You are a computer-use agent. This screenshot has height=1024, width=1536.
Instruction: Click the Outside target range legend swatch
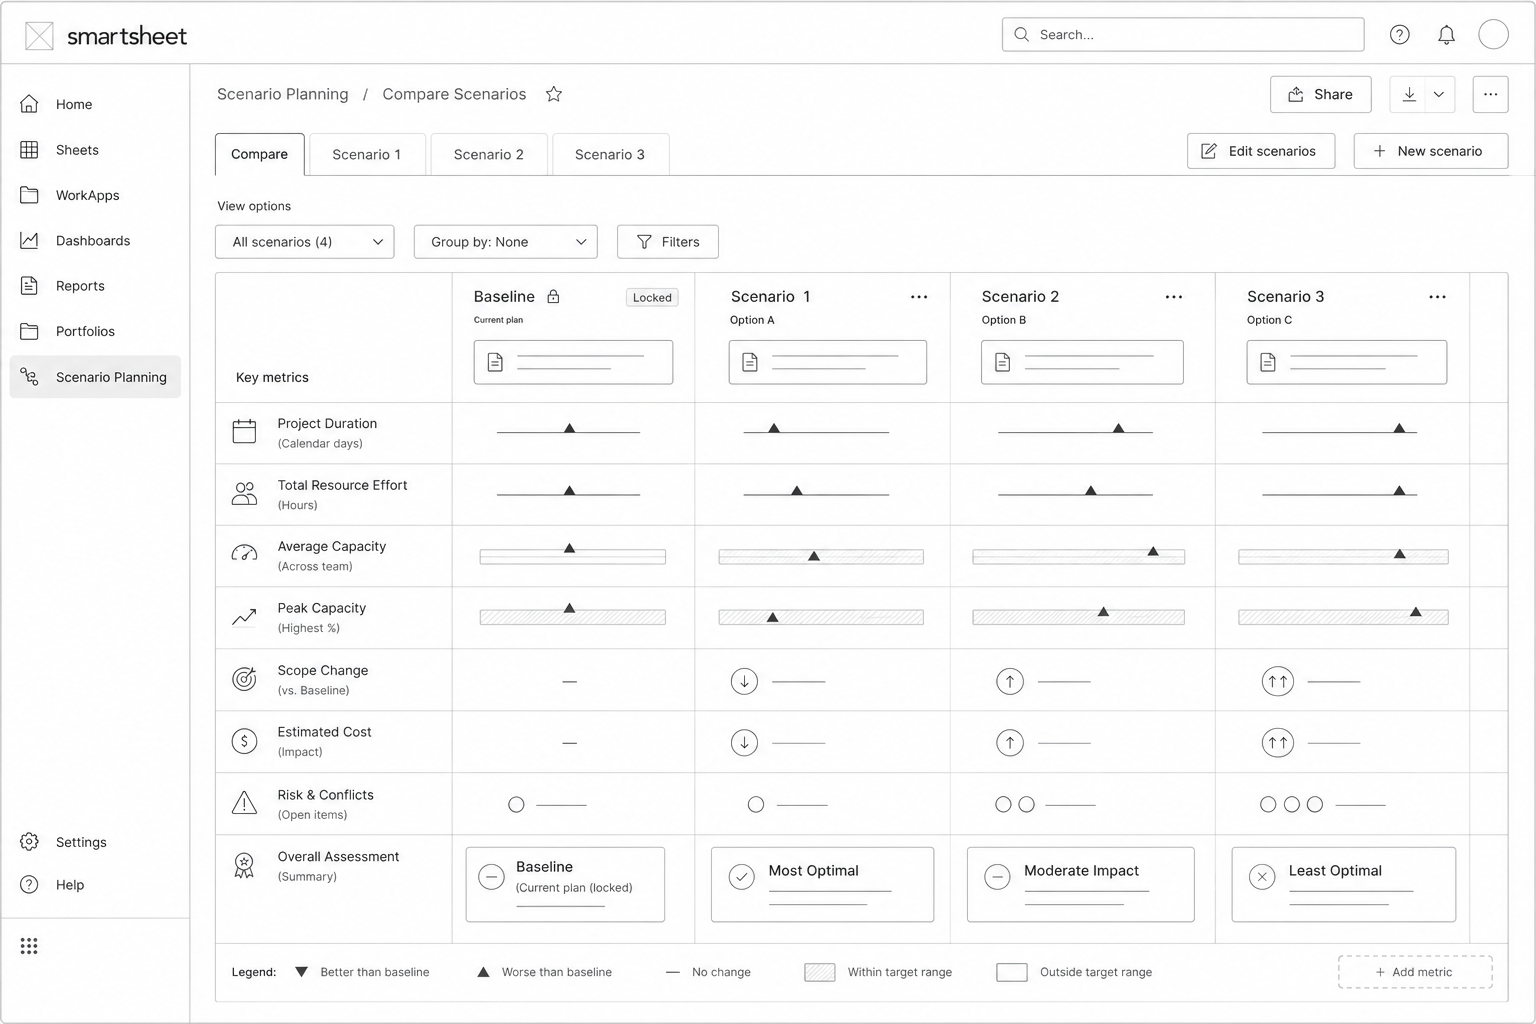click(1012, 972)
